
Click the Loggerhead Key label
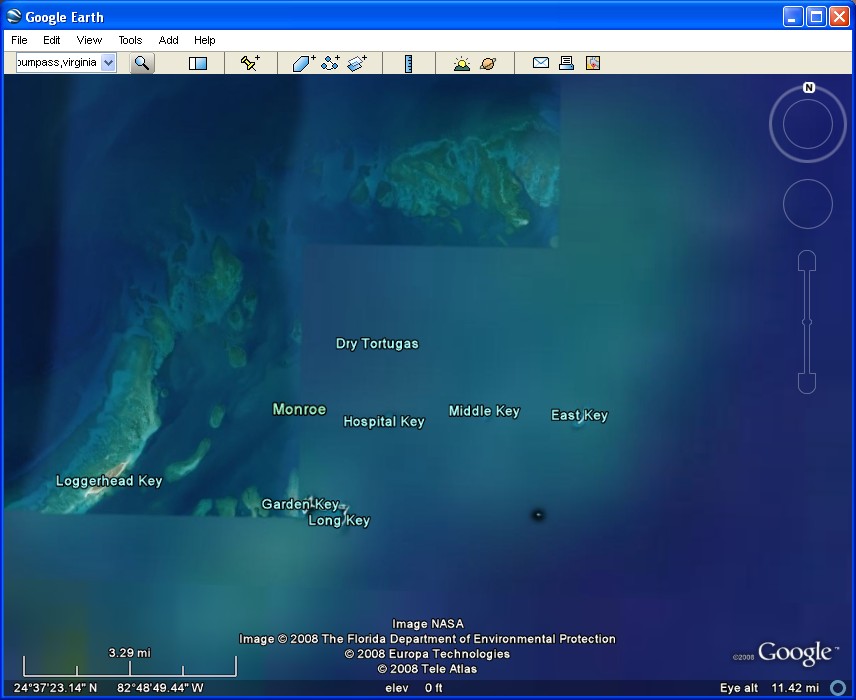point(109,481)
